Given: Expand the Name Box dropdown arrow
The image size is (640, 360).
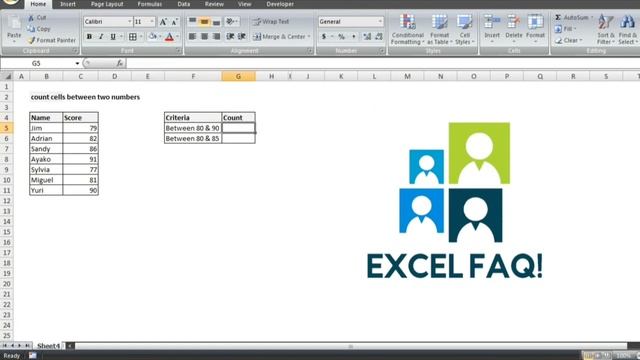Looking at the screenshot, I should [77, 64].
